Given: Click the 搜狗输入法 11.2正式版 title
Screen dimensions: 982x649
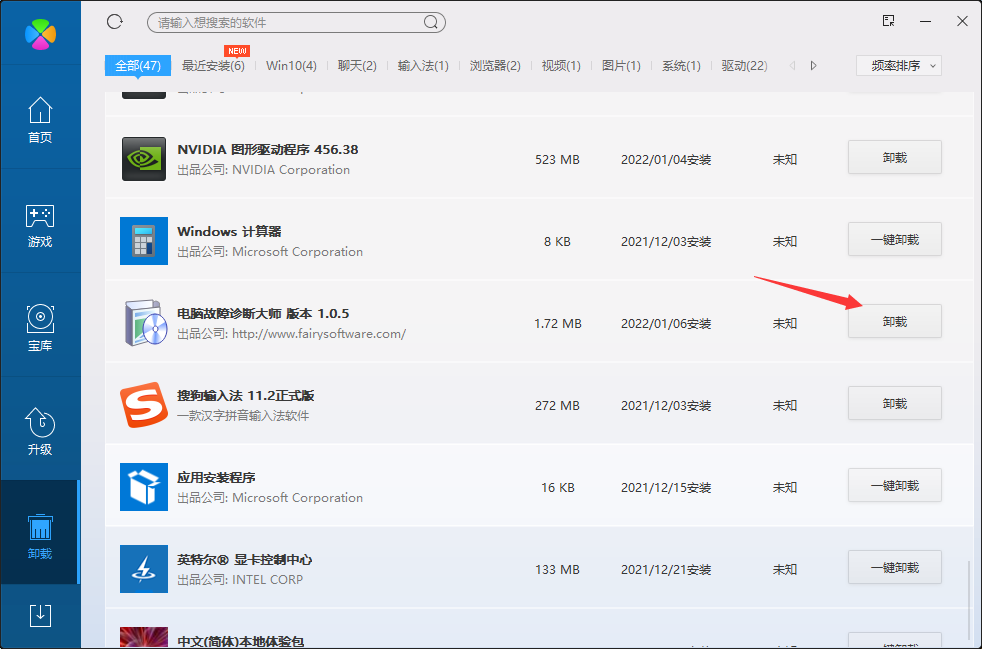Looking at the screenshot, I should point(246,396).
